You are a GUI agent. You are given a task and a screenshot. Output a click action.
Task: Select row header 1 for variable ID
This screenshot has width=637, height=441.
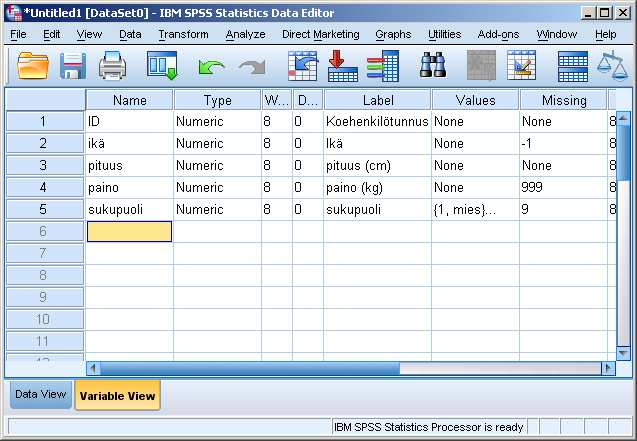pyautogui.click(x=44, y=121)
